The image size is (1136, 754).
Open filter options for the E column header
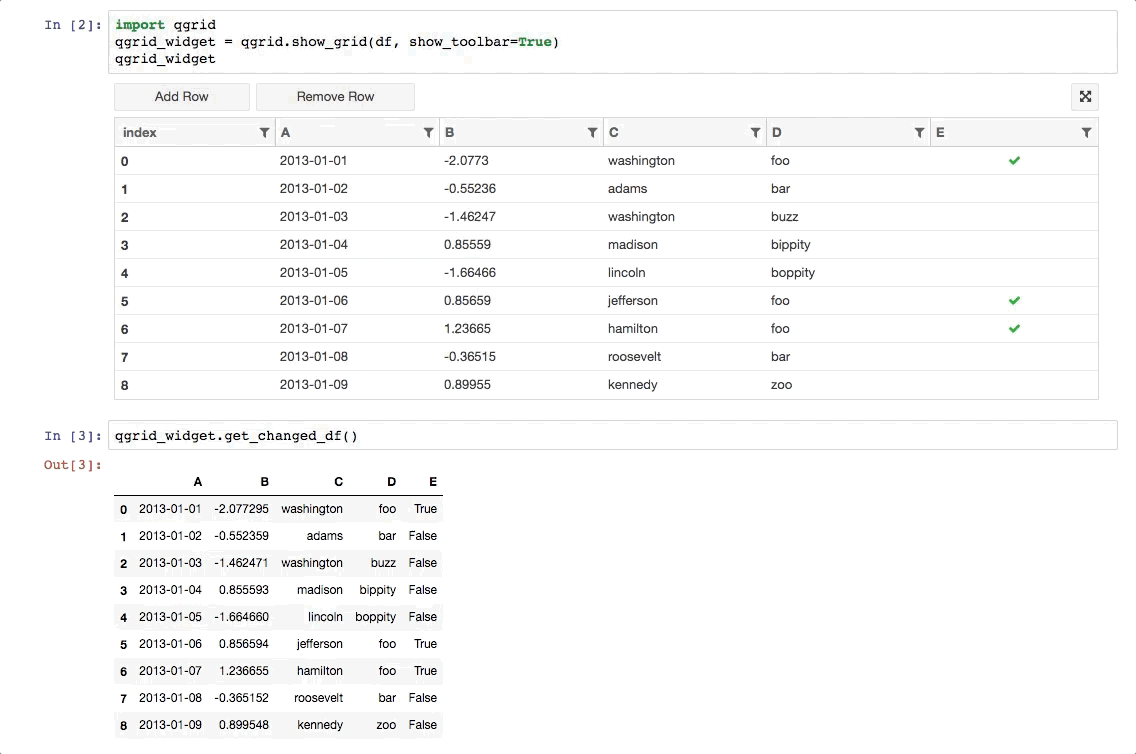pyautogui.click(x=1087, y=132)
